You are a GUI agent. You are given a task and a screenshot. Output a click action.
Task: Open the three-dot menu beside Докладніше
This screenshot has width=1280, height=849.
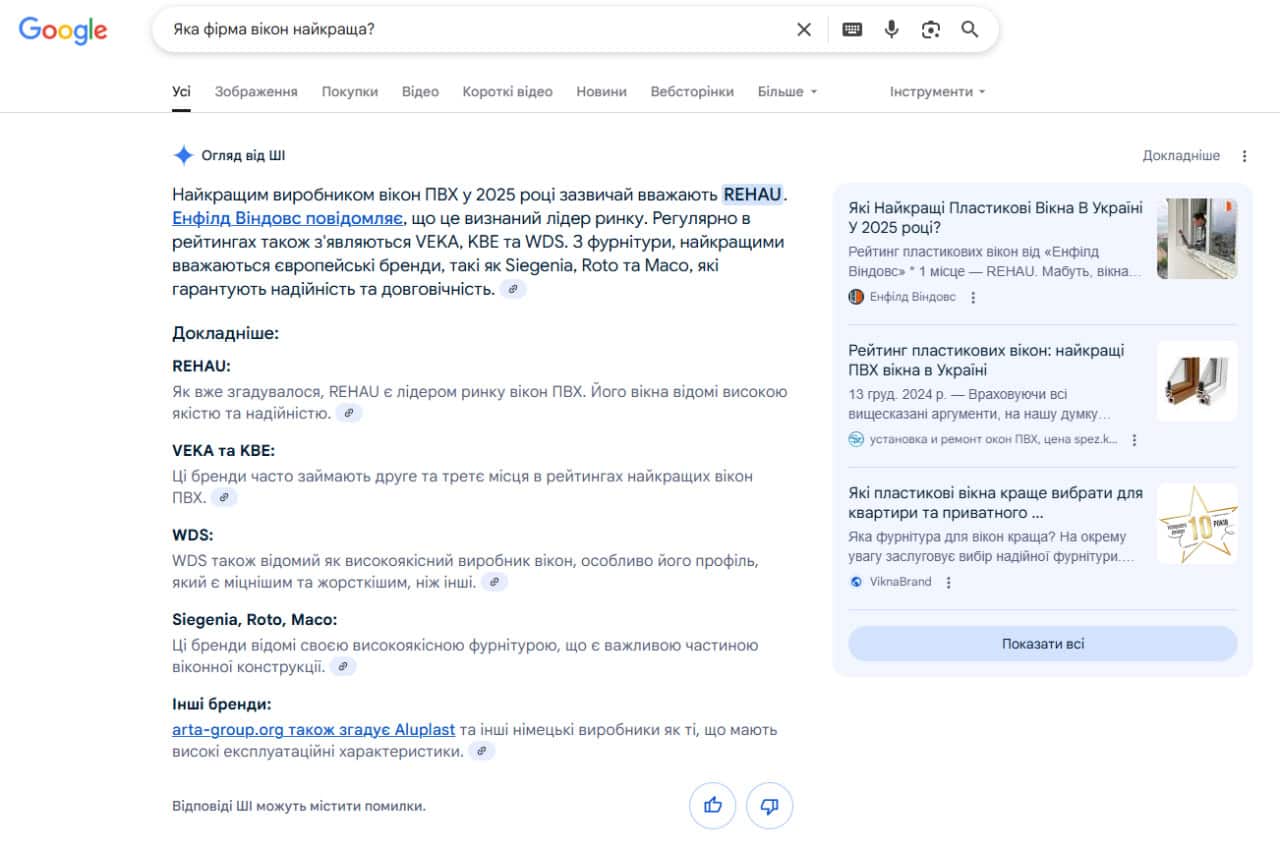[x=1245, y=156]
